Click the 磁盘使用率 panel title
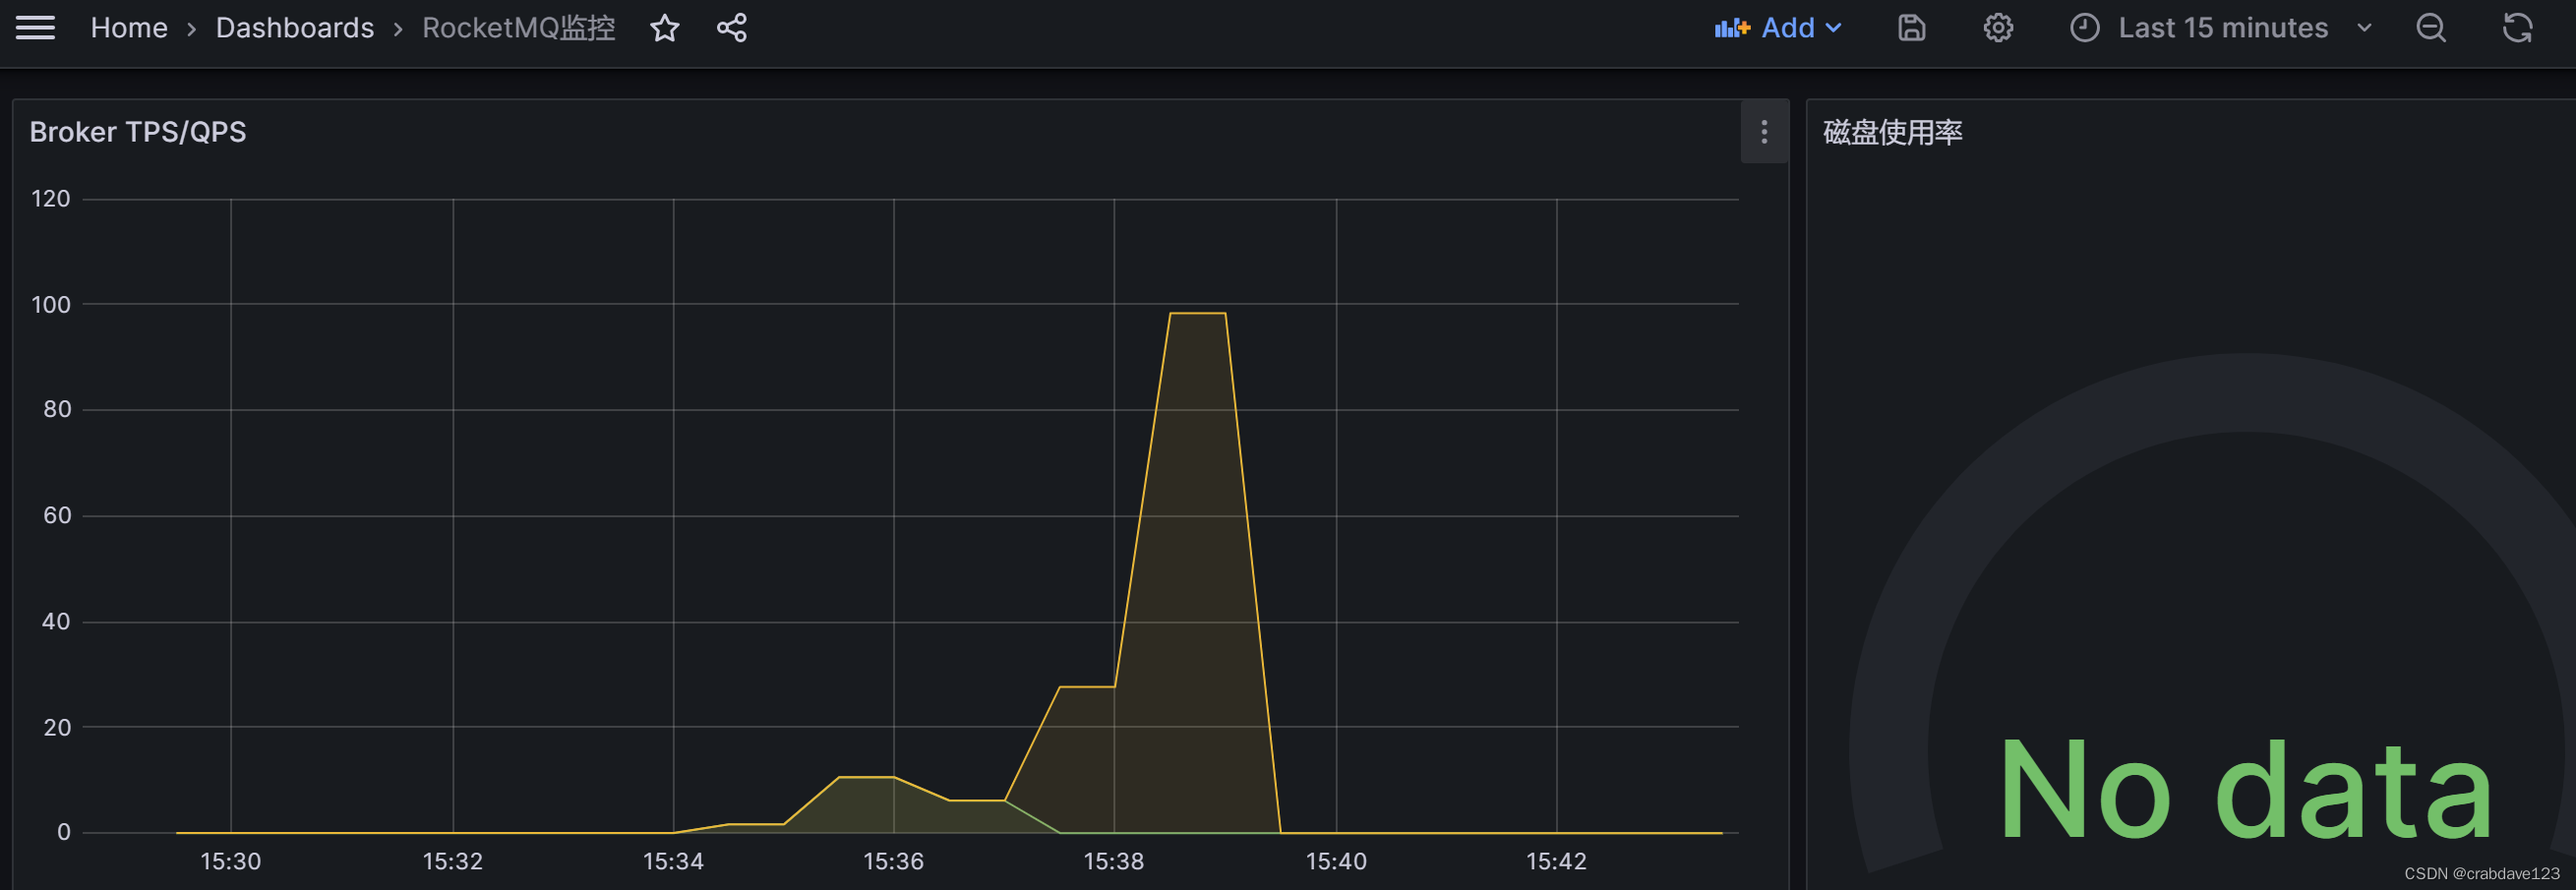Viewport: 2576px width, 890px height. (x=1892, y=132)
